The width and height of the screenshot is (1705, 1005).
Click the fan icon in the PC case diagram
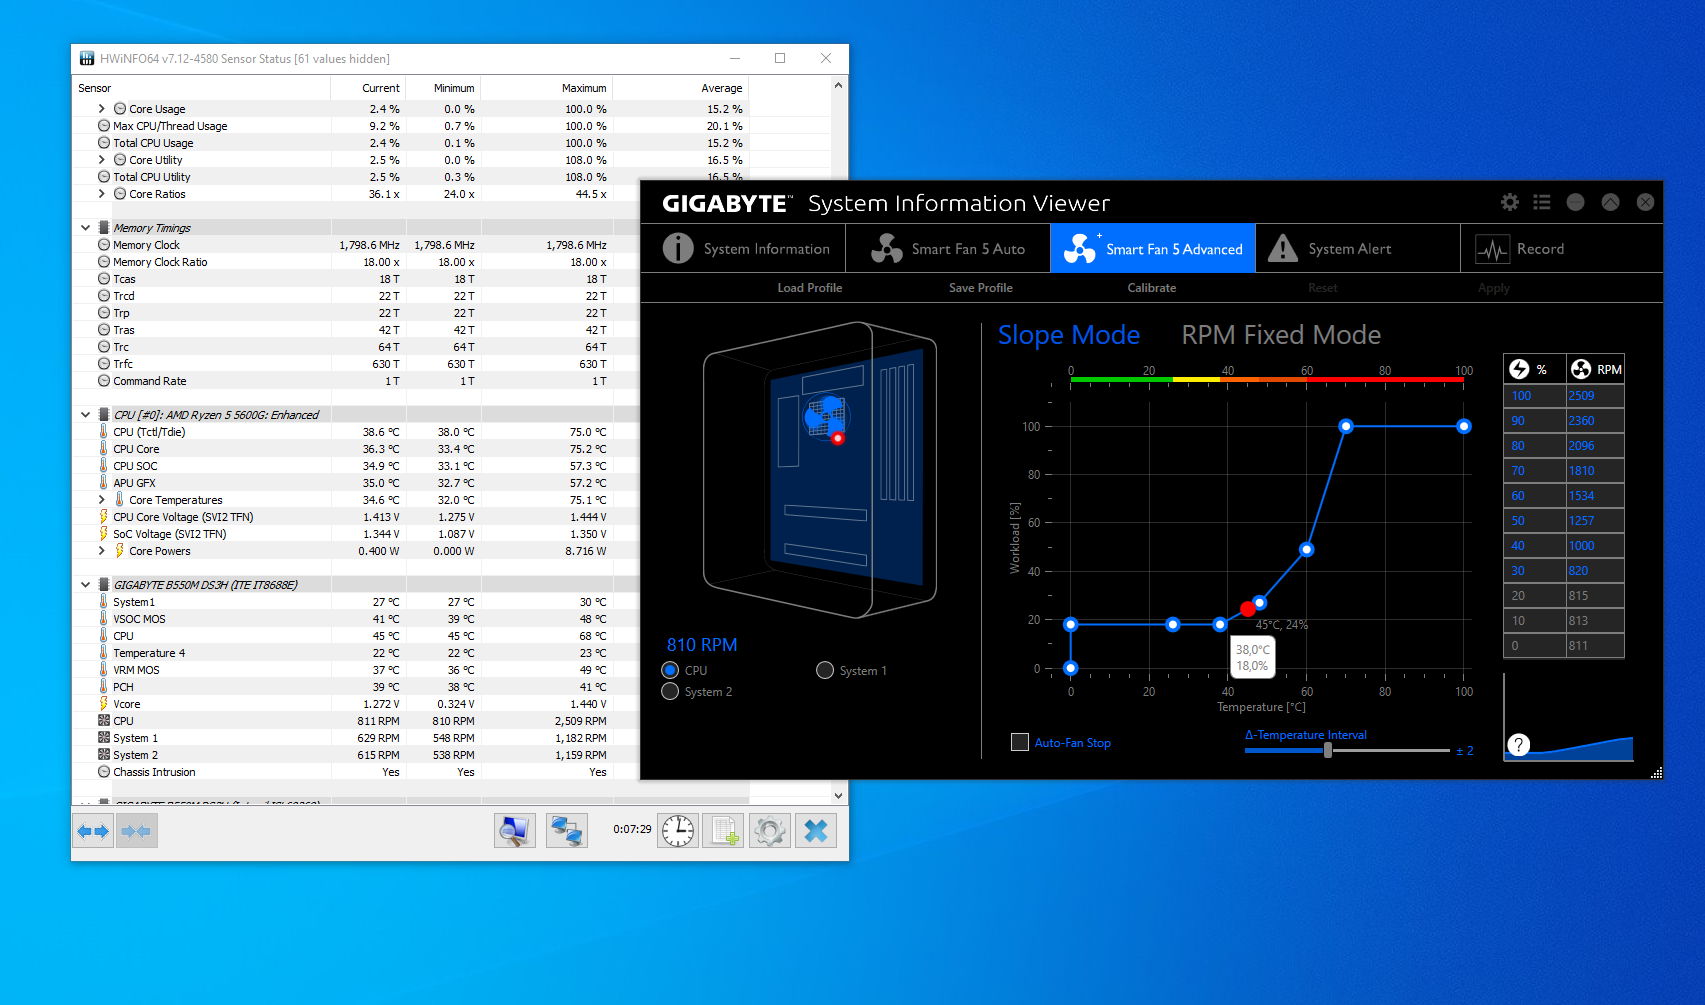[826, 416]
